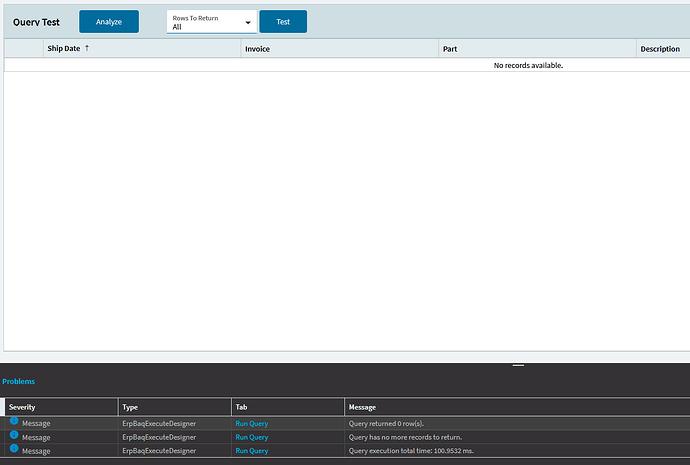This screenshot has height=465, width=690.
Task: Click the Message column header in Problems
Action: pyautogui.click(x=364, y=407)
